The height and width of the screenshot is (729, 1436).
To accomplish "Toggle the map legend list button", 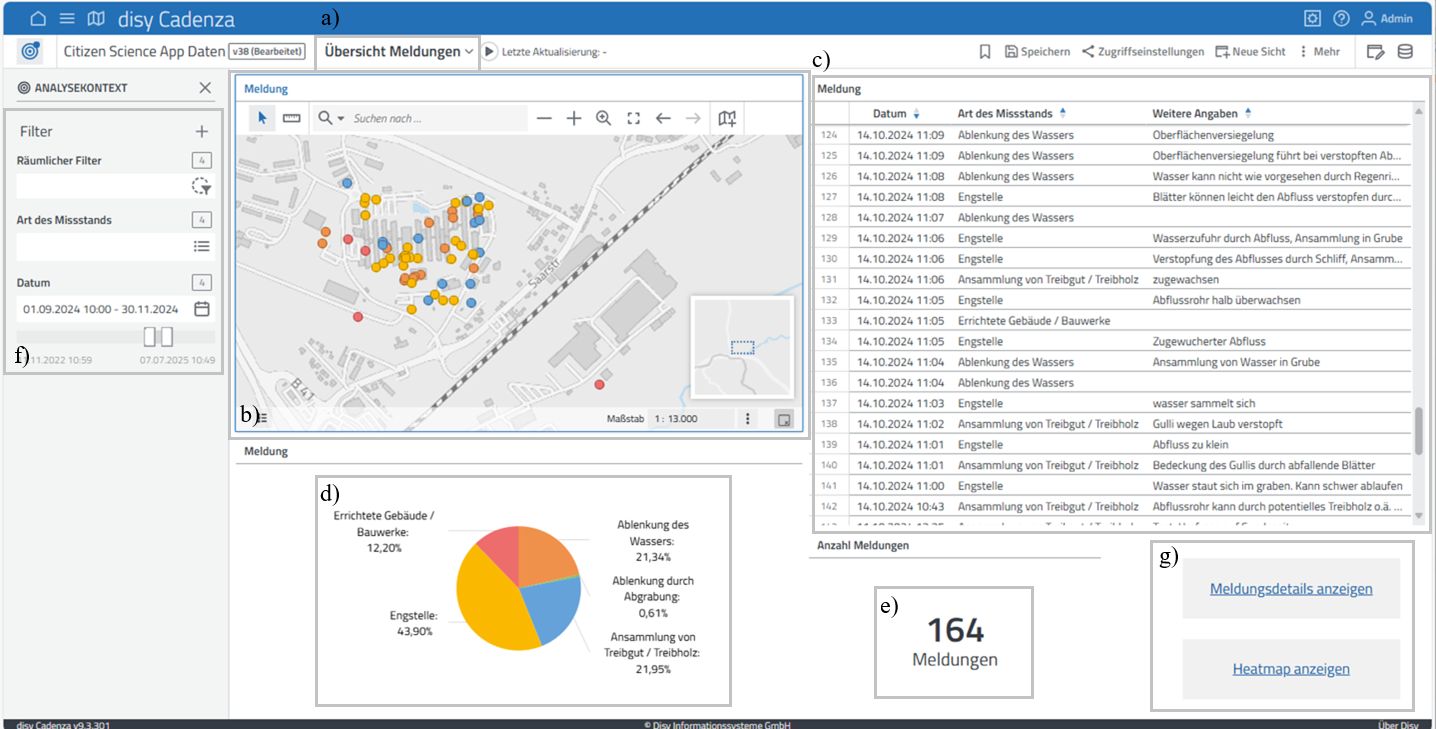I will [x=261, y=419].
